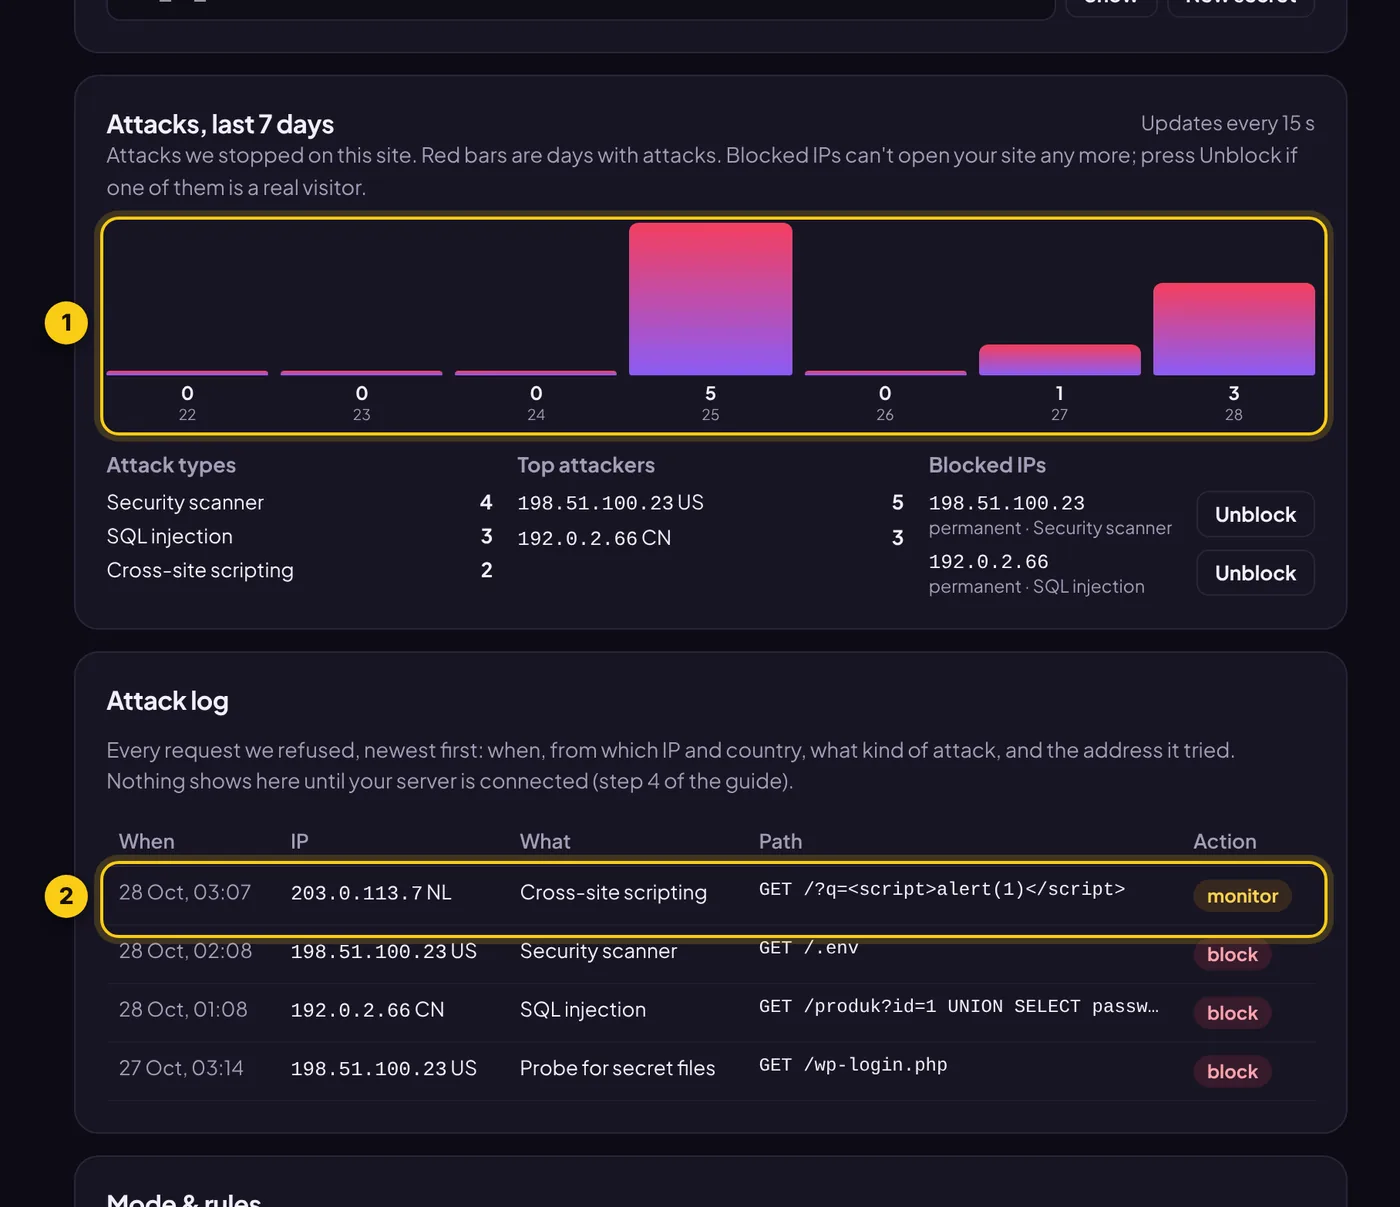Click the timestamp "28 Oct, 01:08"

click(183, 1009)
